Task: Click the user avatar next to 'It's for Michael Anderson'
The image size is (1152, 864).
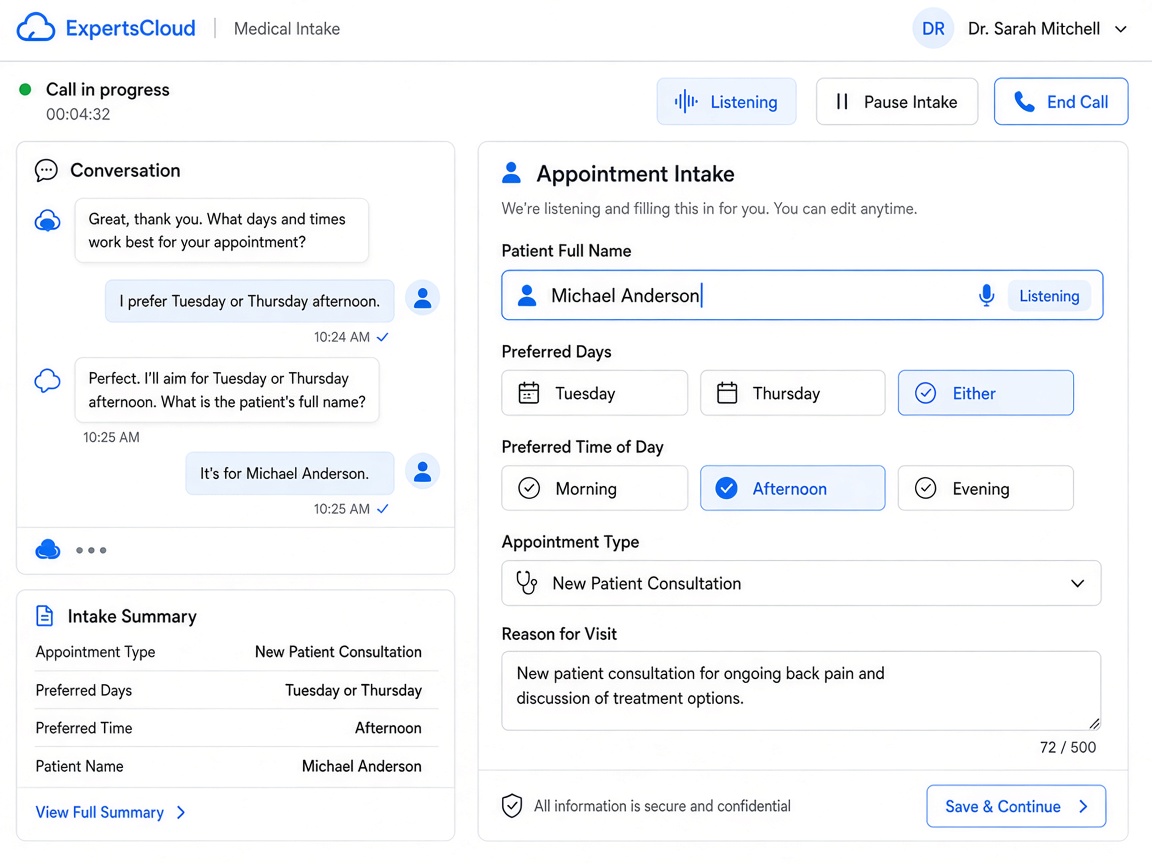Action: [422, 471]
